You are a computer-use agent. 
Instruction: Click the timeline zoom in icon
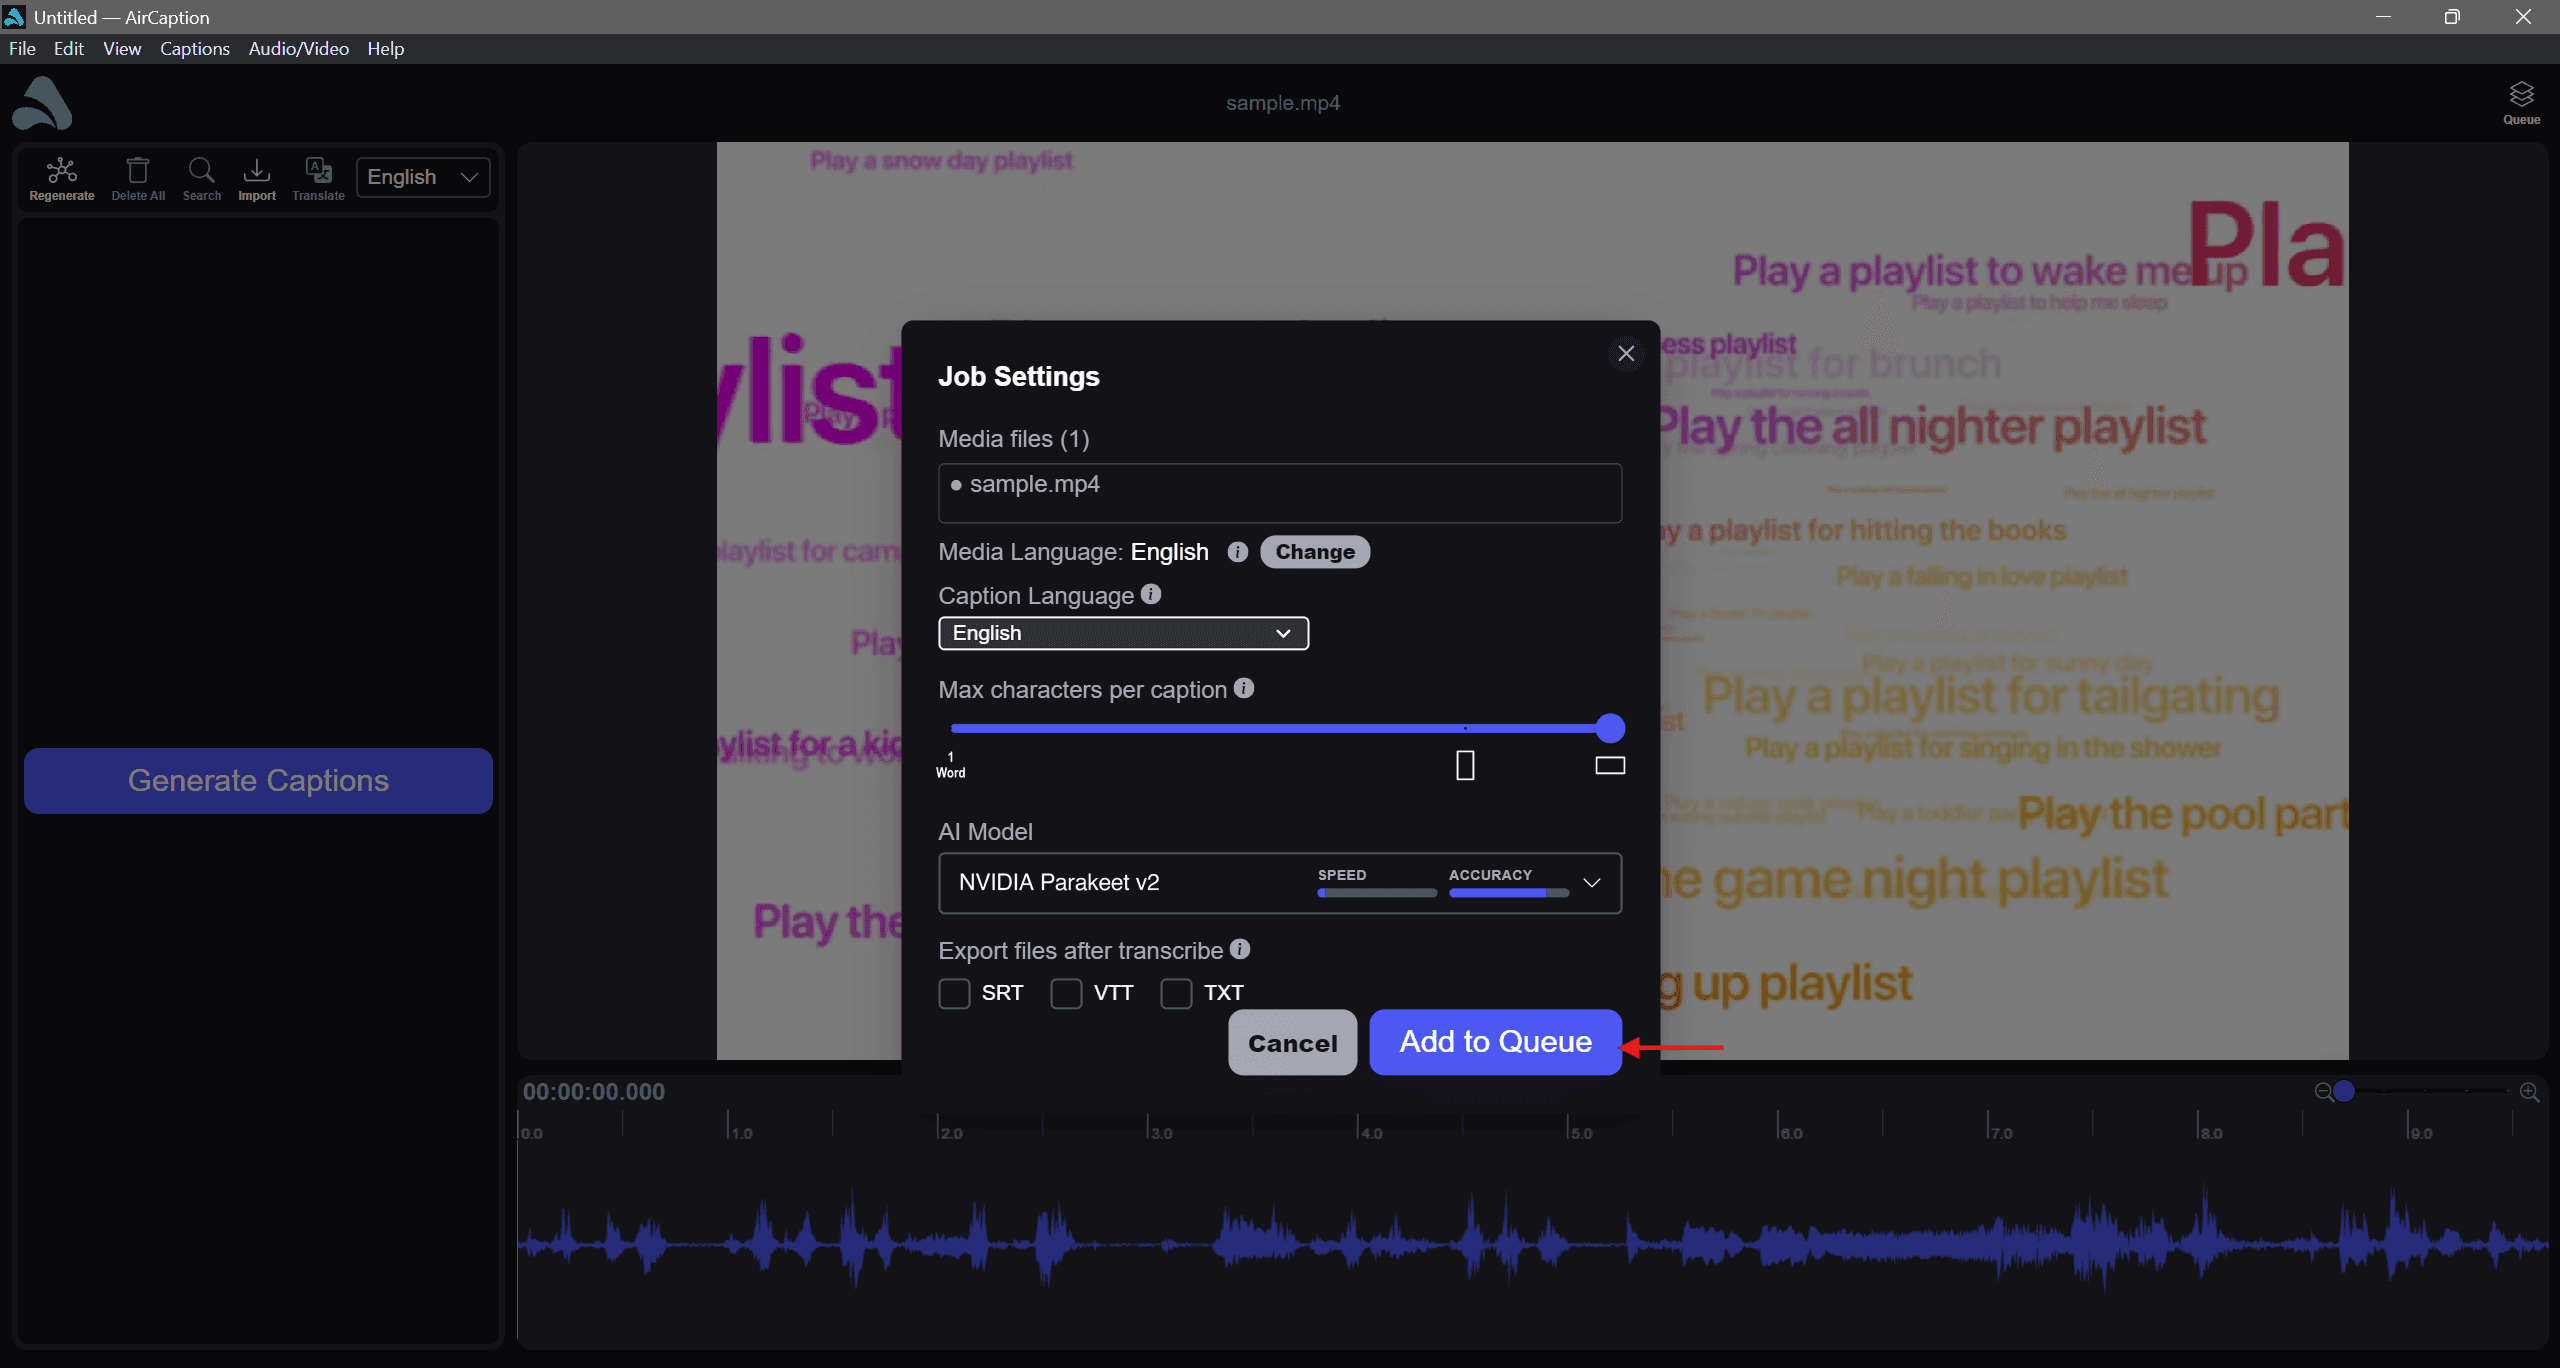[2530, 1092]
